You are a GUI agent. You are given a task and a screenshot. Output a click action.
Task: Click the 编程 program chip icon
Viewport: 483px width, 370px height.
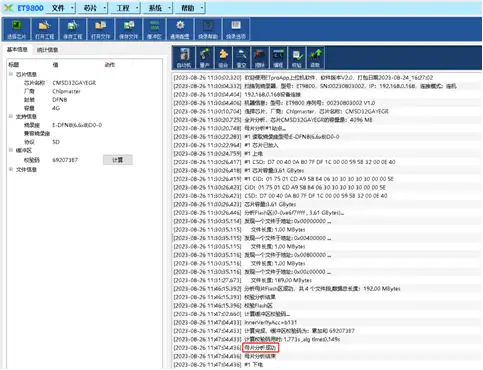pos(278,58)
